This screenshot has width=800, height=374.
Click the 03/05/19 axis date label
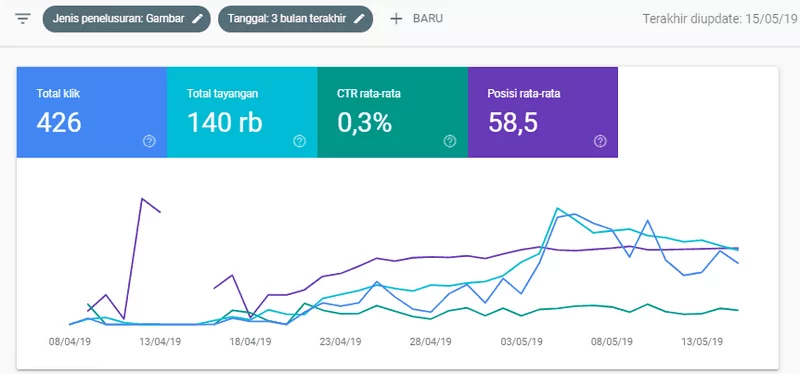pos(521,342)
